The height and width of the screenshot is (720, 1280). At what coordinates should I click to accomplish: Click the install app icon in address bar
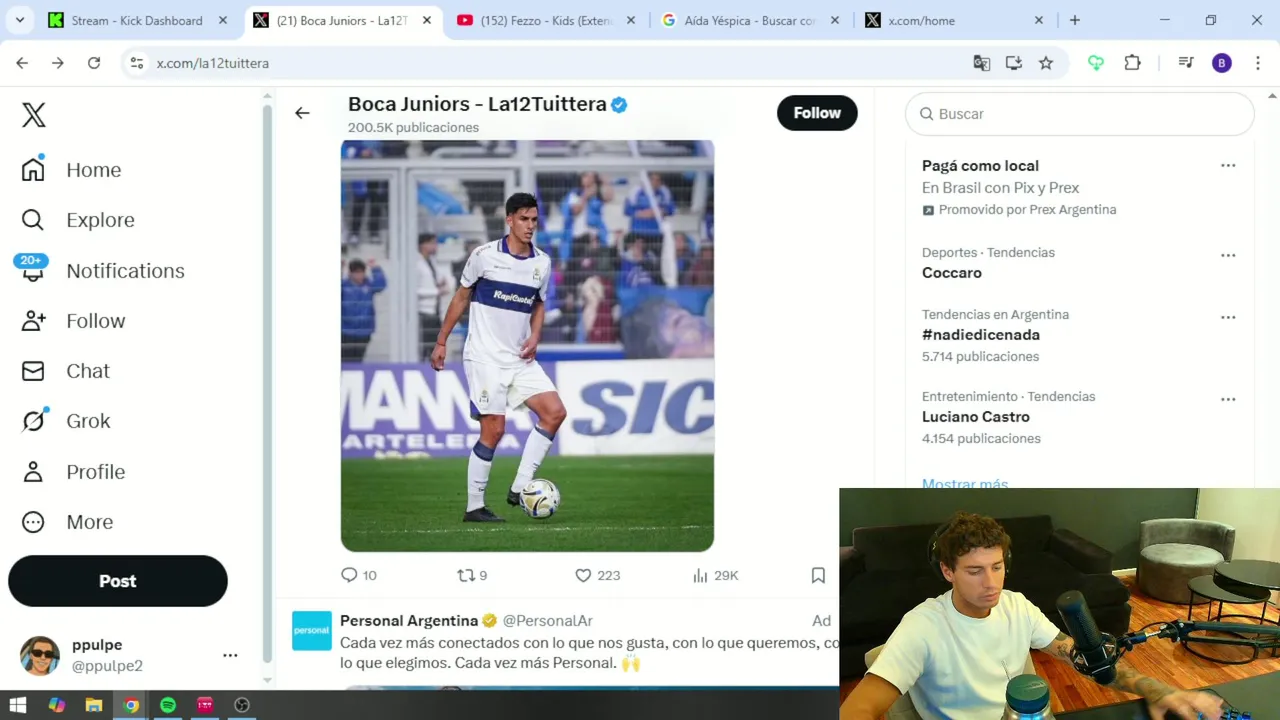pos(1014,63)
